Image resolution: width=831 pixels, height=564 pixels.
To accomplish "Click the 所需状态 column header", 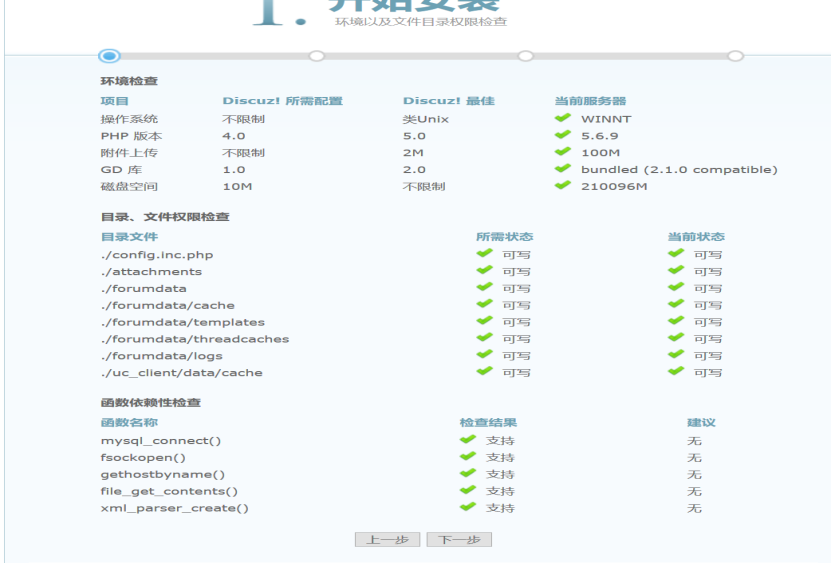I will 505,237.
